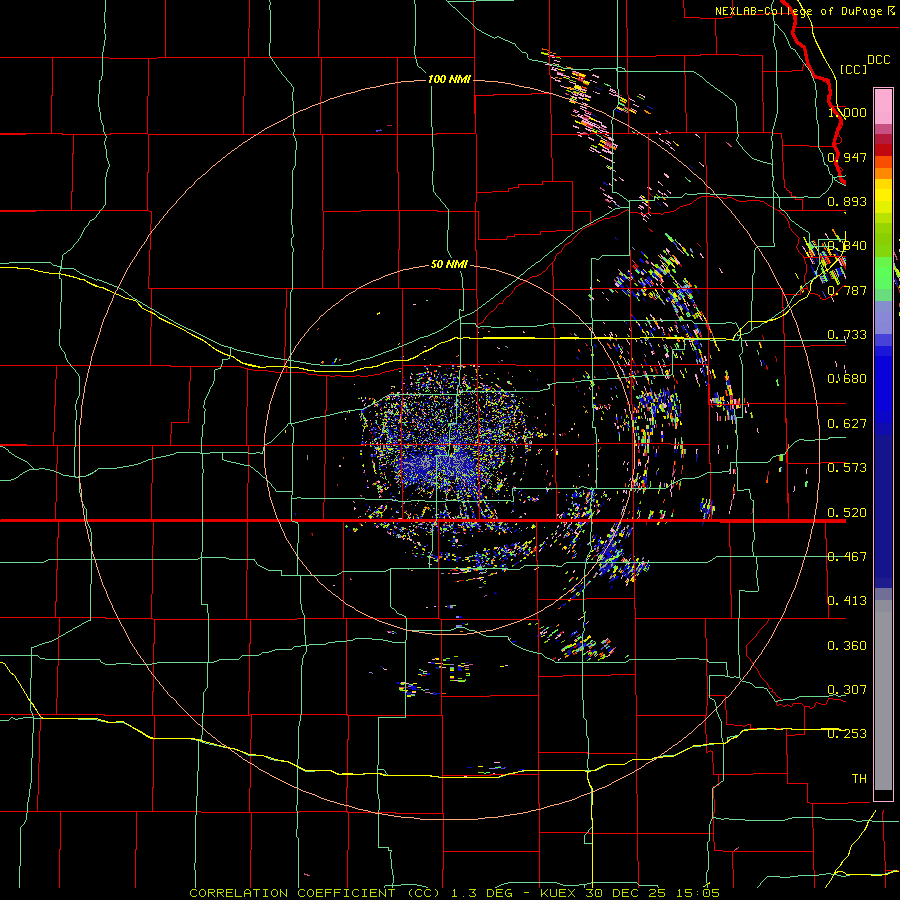Click the 1.3 DEG elevation text

(x=481, y=893)
